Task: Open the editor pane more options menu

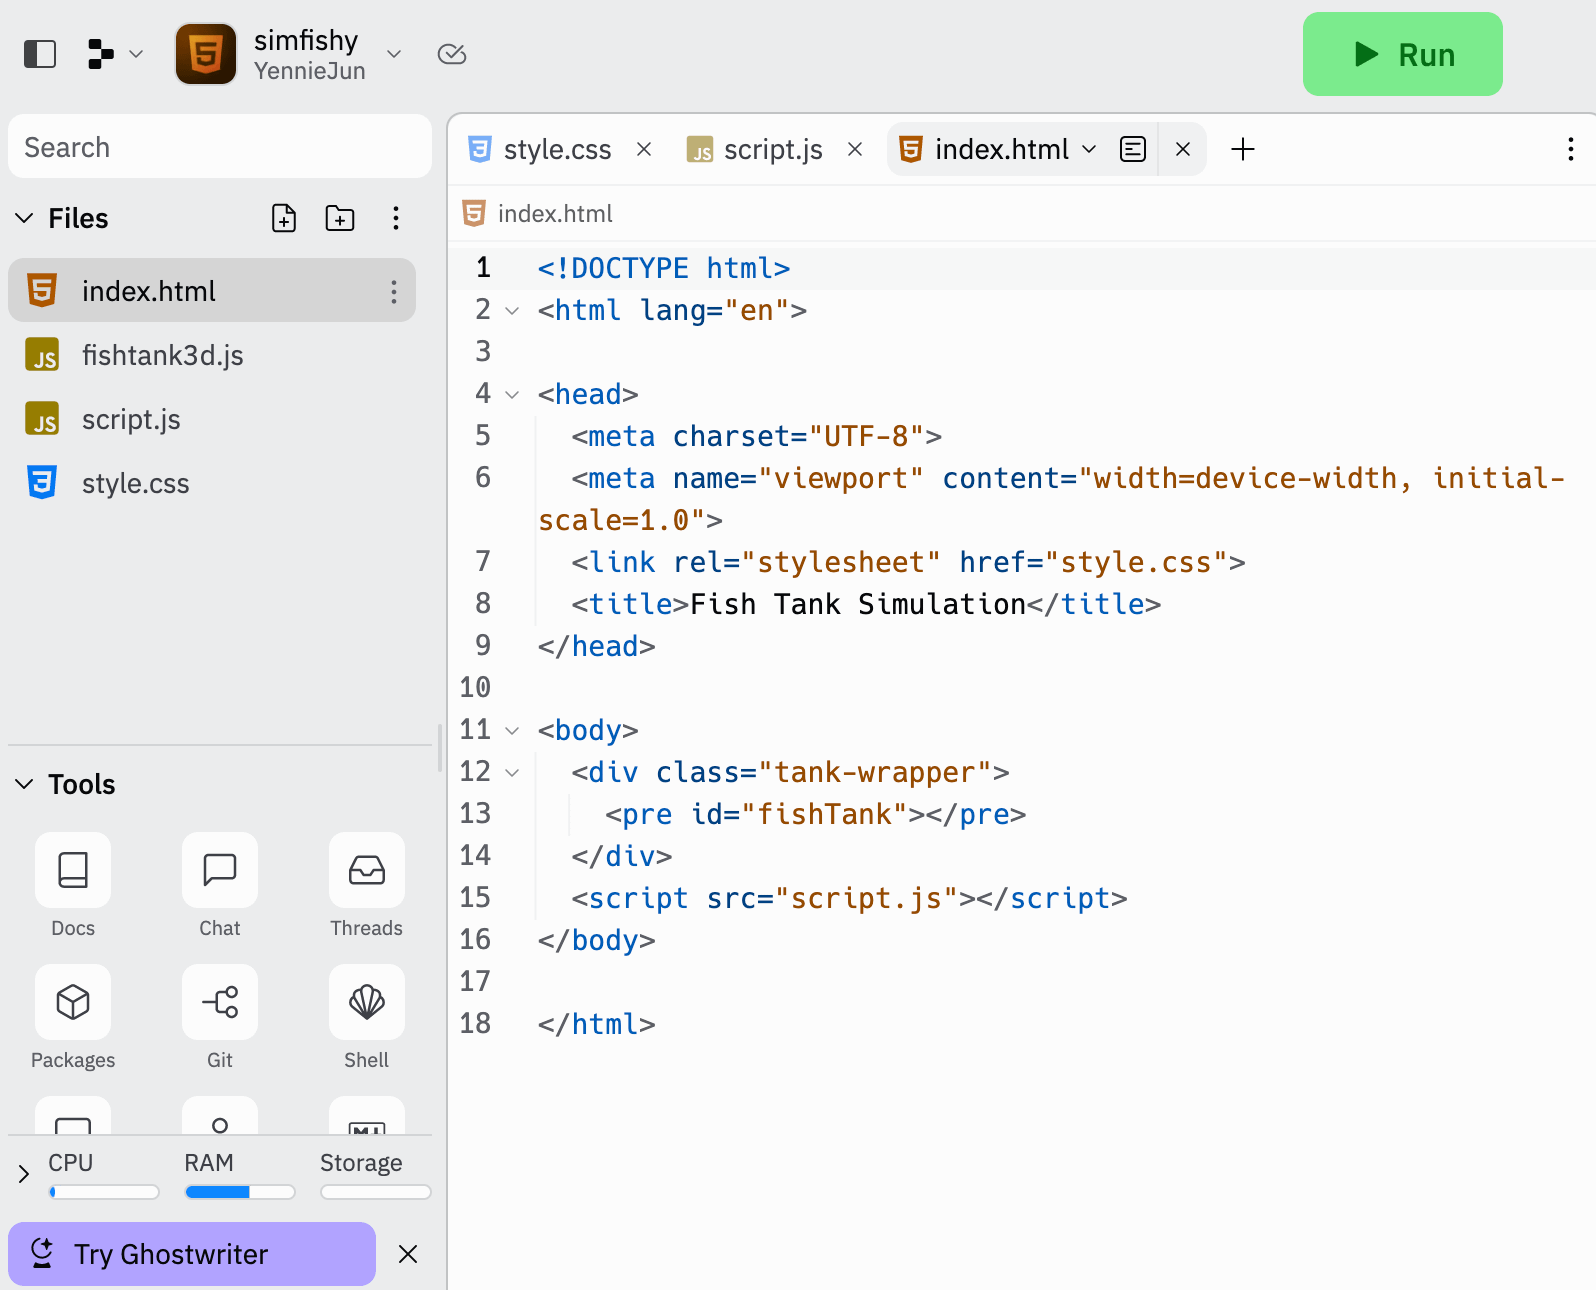Action: point(1571,149)
